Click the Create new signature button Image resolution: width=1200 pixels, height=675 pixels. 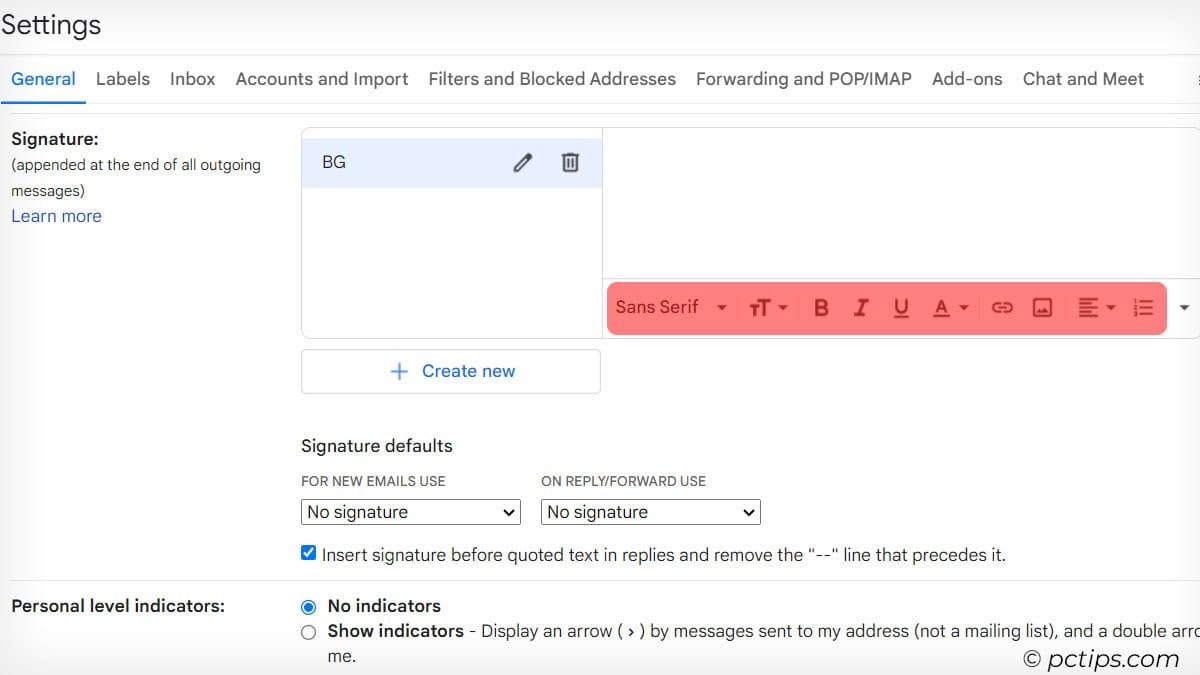pyautogui.click(x=450, y=370)
